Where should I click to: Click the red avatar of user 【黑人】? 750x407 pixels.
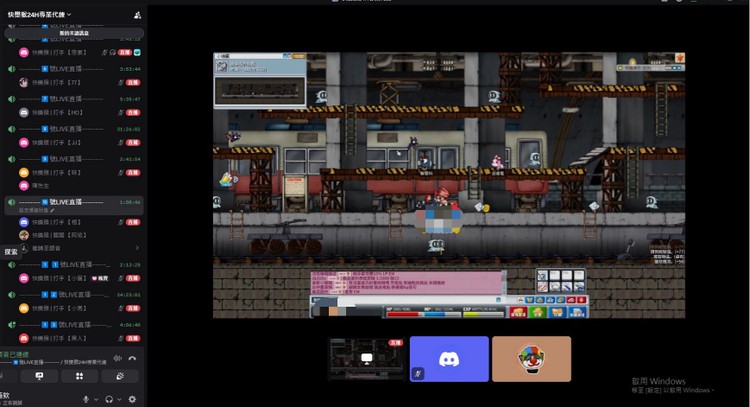(x=23, y=339)
